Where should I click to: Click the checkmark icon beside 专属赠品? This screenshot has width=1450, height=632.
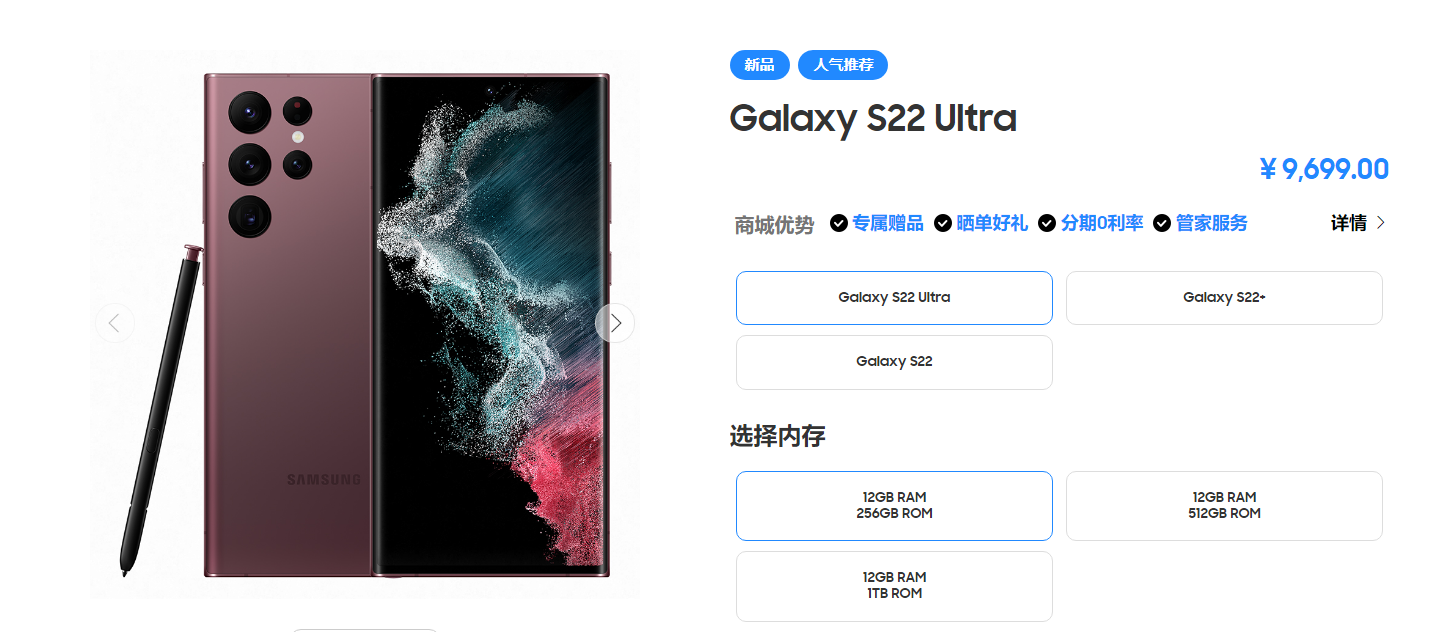[x=839, y=223]
